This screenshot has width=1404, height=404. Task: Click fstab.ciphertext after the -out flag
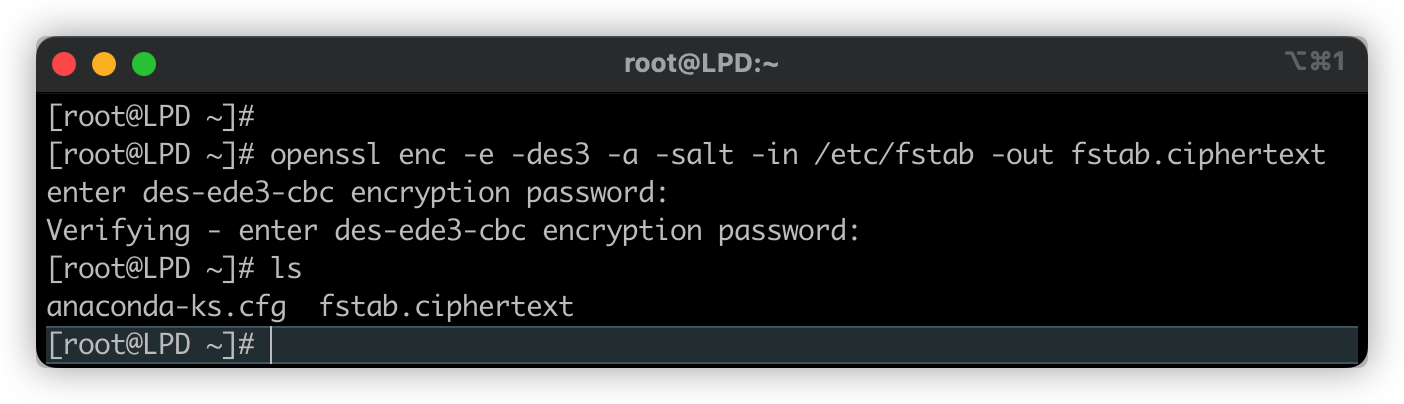(1198, 155)
